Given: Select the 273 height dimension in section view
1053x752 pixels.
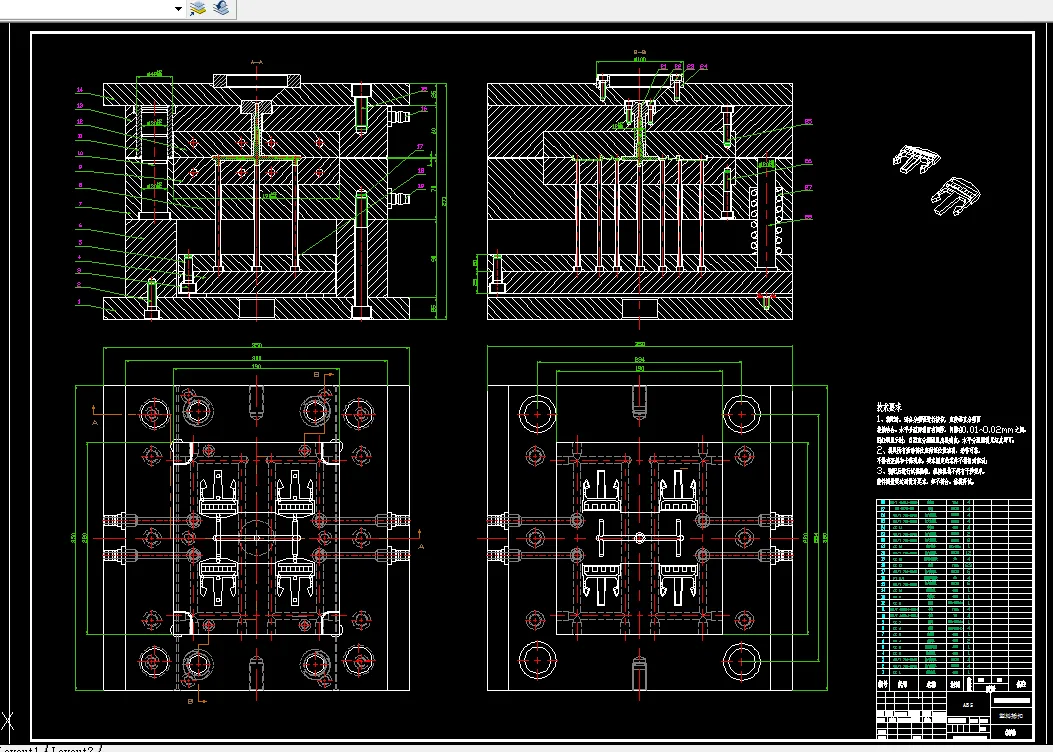Looking at the screenshot, I should [x=444, y=201].
